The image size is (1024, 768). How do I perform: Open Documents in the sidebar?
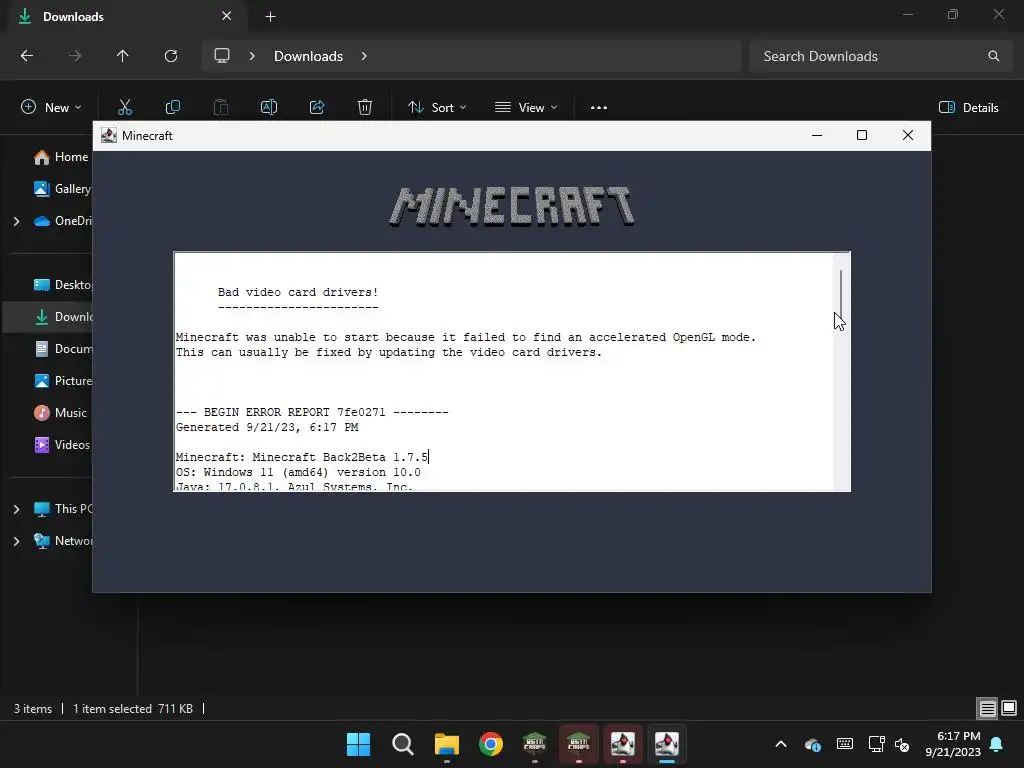(x=62, y=349)
